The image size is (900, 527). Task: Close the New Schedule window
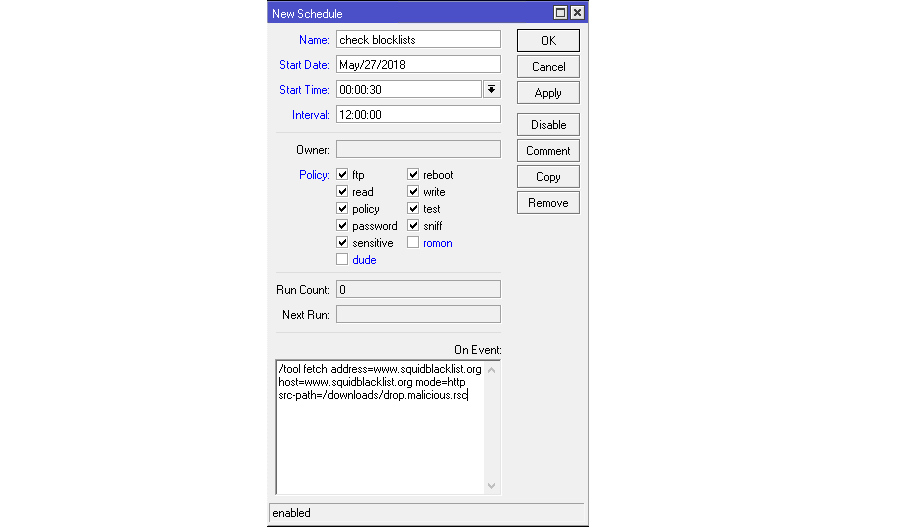coord(577,13)
